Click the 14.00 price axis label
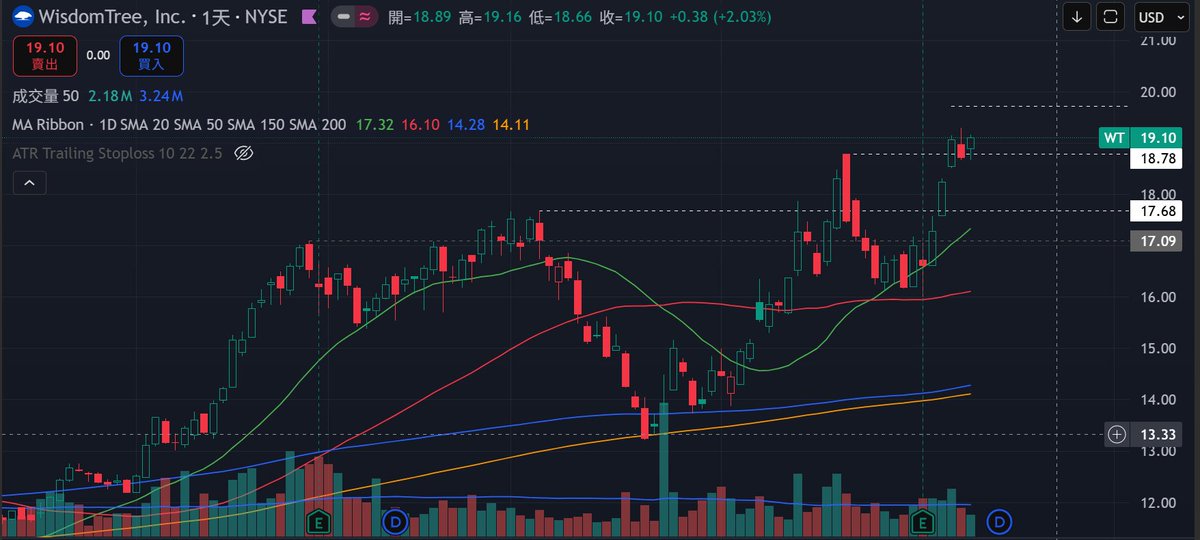This screenshot has height=540, width=1200. click(1157, 399)
